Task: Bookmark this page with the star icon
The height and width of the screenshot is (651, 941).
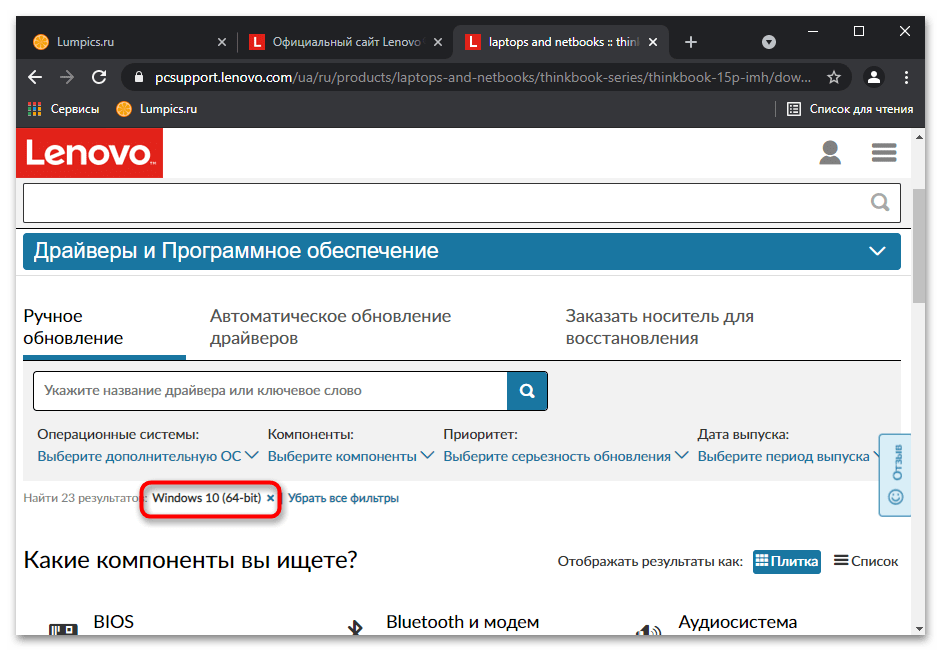Action: pyautogui.click(x=834, y=77)
